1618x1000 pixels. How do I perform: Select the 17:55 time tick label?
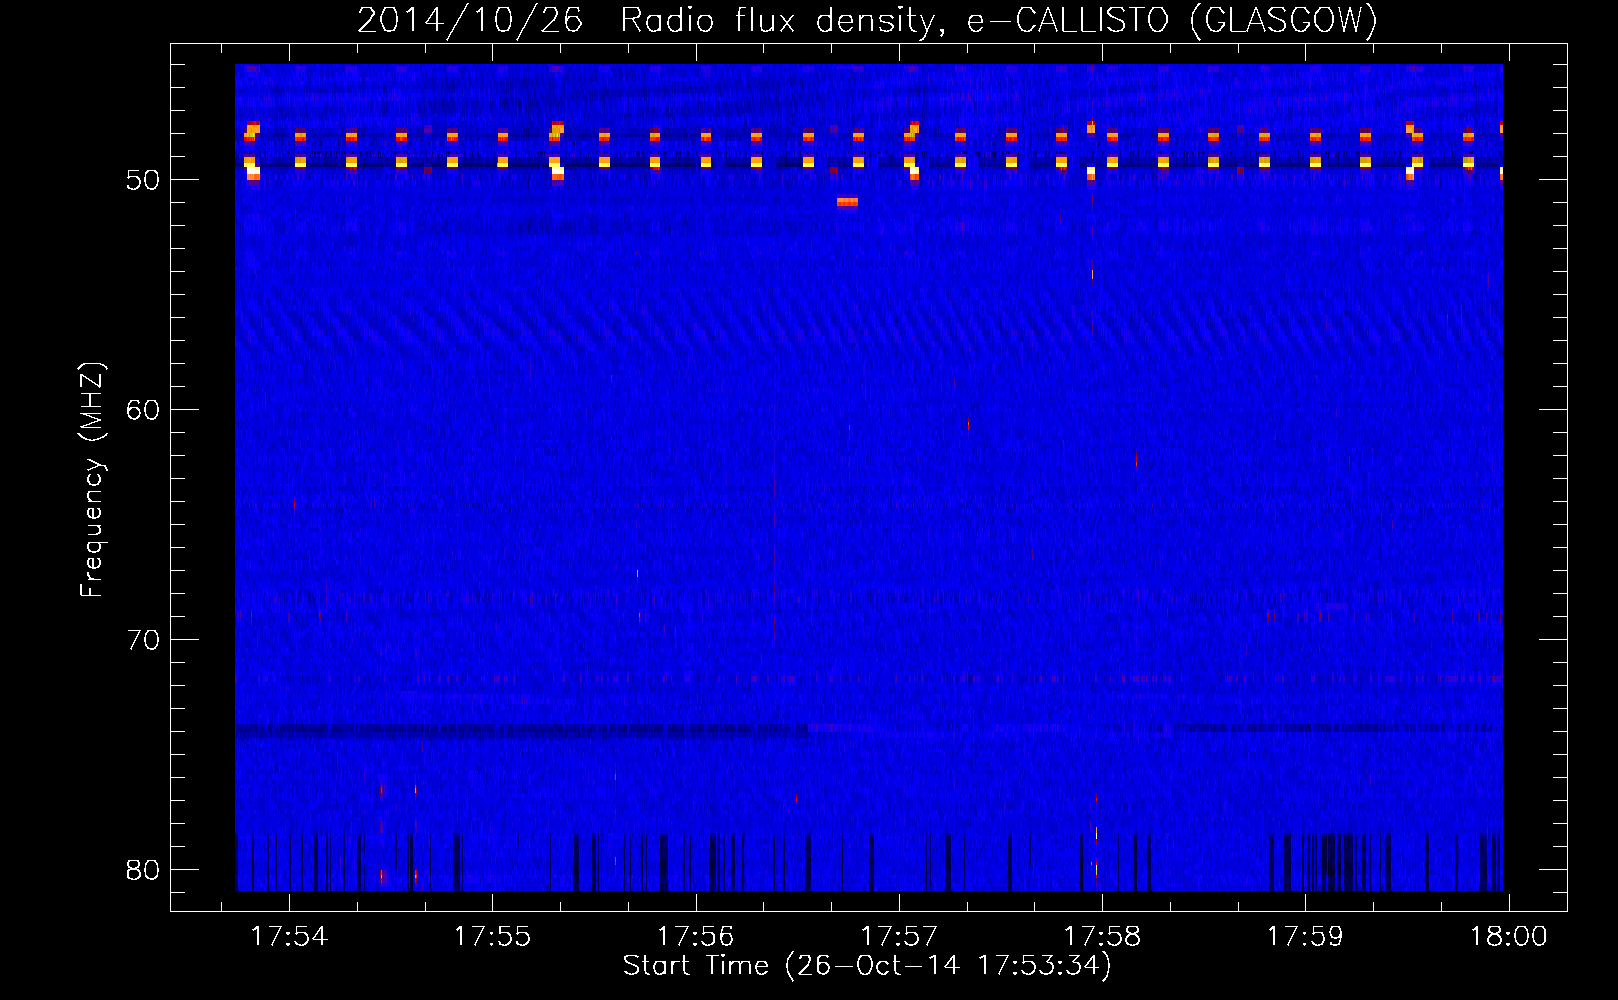(x=492, y=937)
